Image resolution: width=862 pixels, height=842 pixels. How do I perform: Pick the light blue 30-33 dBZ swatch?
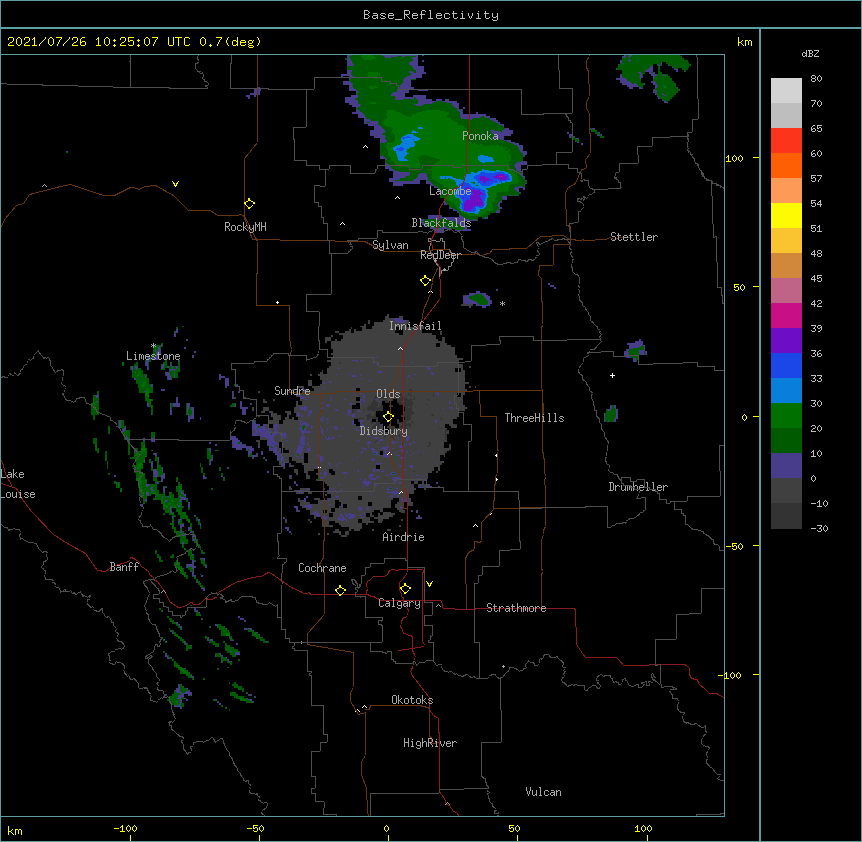click(x=786, y=391)
